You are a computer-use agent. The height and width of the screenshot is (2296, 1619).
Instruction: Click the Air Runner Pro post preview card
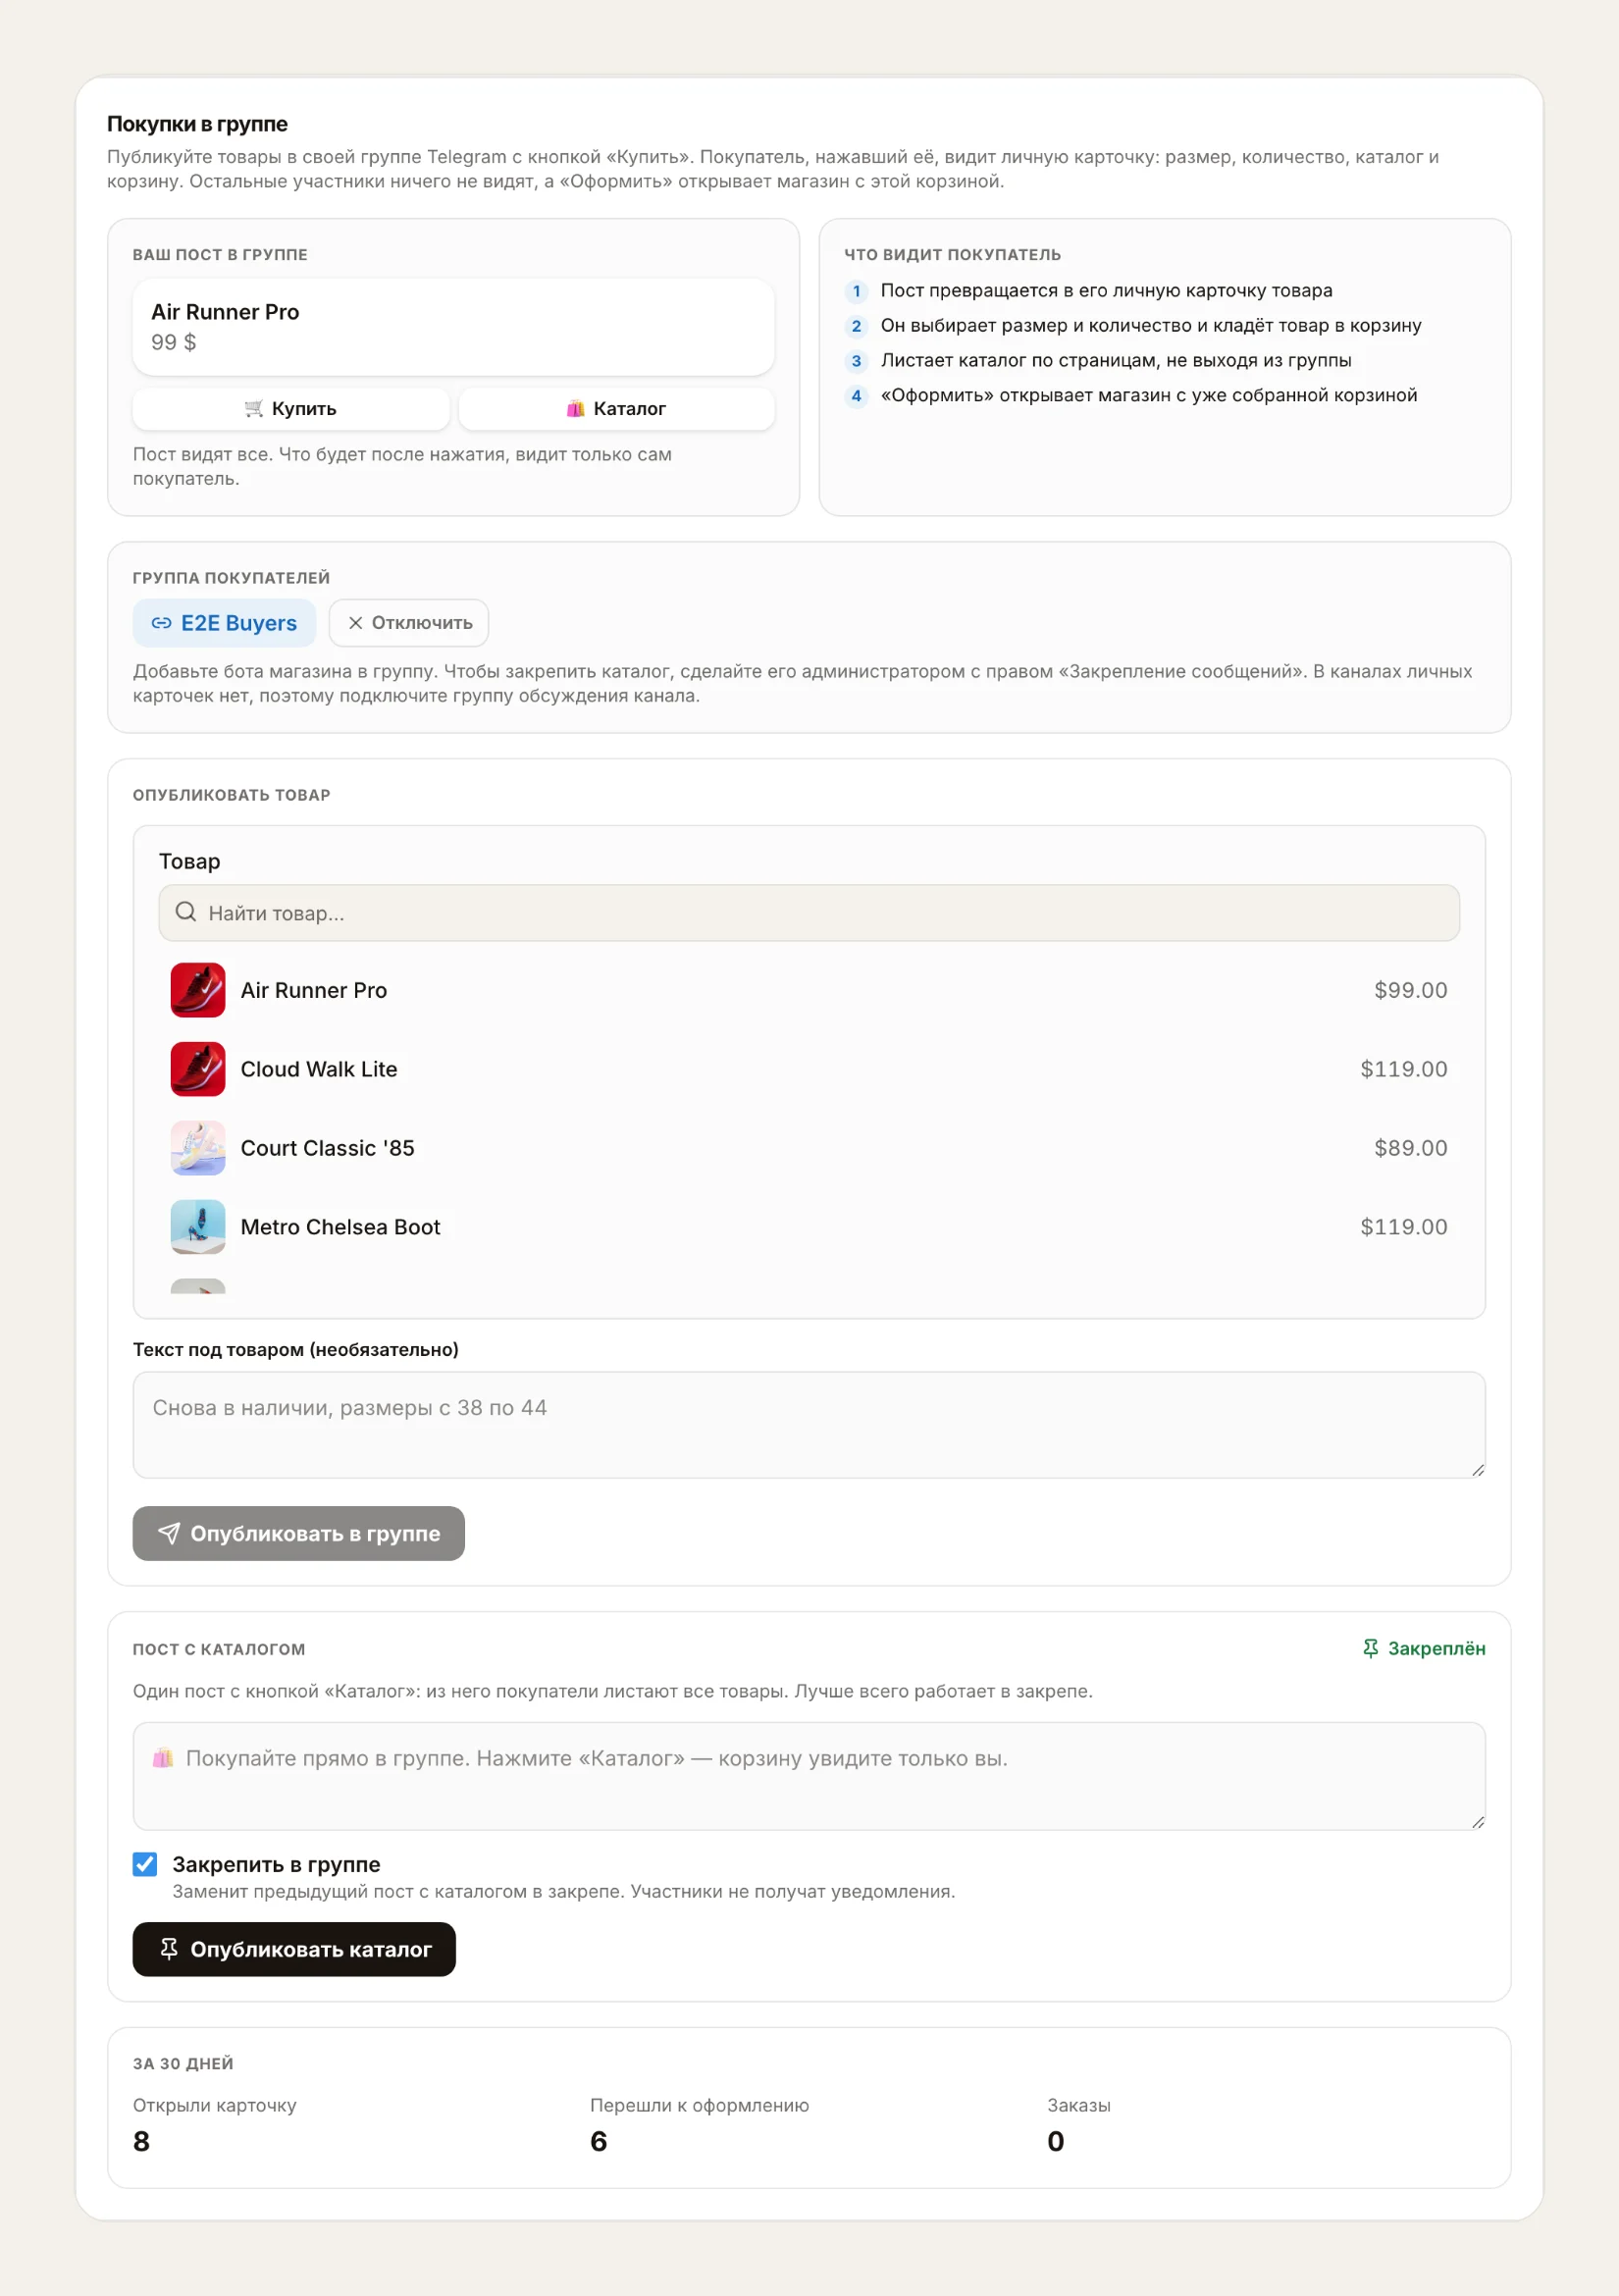(x=454, y=327)
